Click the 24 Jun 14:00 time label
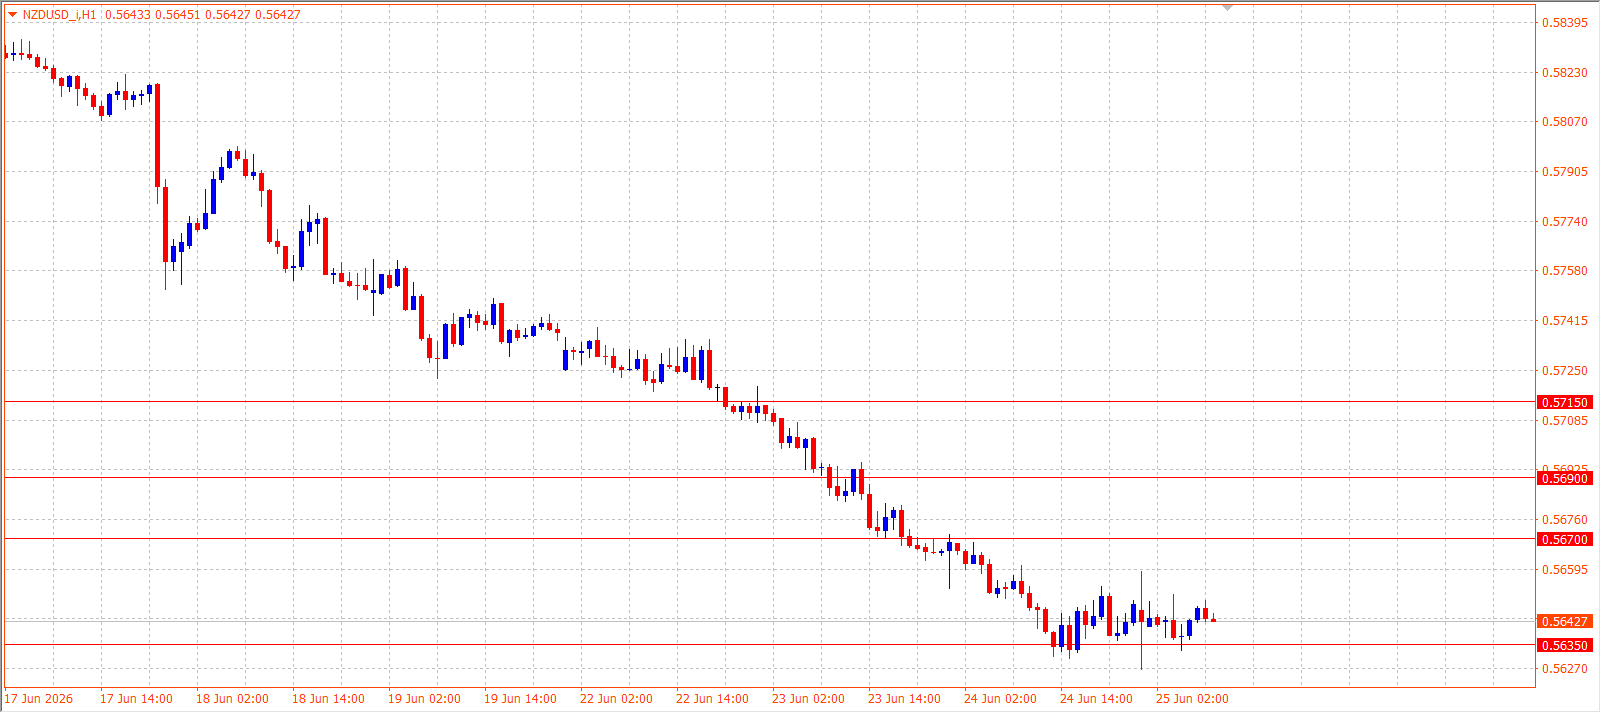Screen dimensions: 1601x713 point(1096,699)
